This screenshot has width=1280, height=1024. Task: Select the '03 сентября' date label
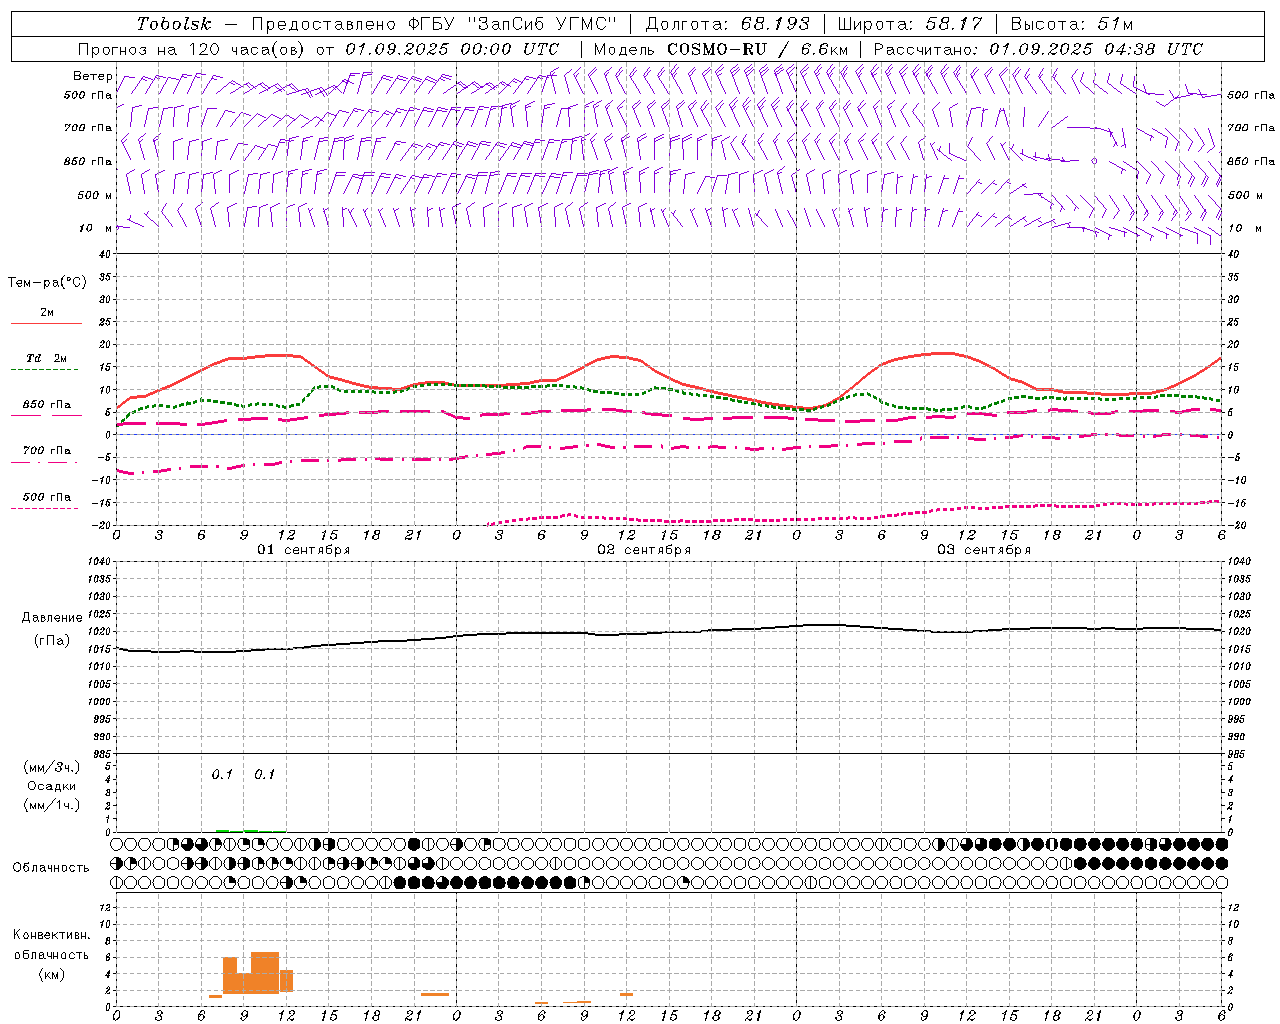pos(984,550)
